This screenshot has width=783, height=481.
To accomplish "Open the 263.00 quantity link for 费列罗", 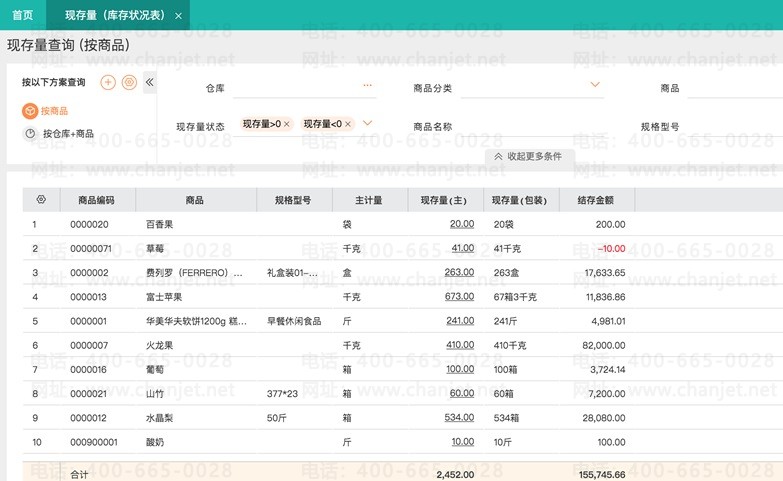I will click(x=459, y=272).
